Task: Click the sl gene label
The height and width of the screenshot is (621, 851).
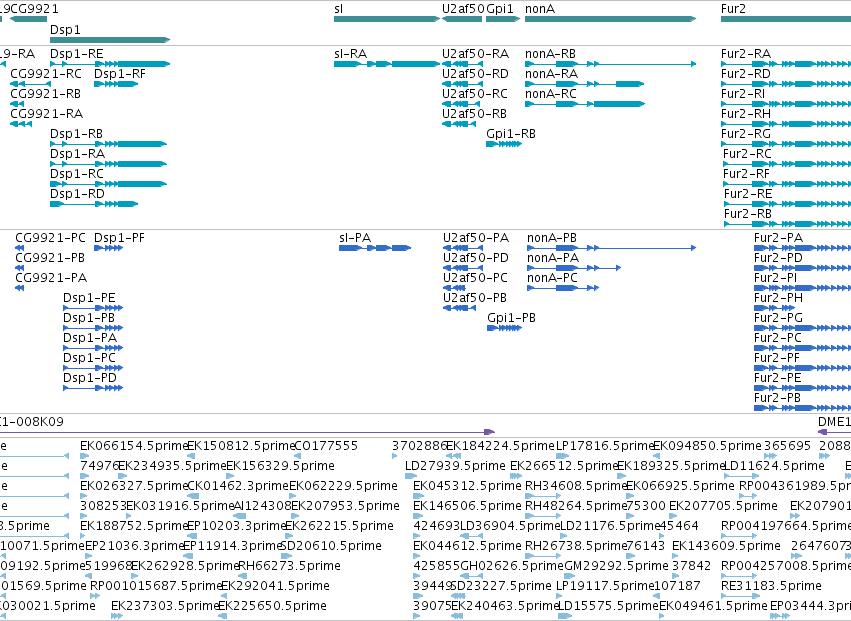Action: point(339,9)
